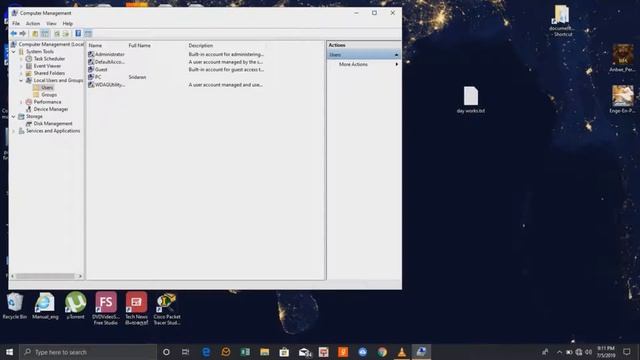
Task: Click the taskbar search box
Action: pyautogui.click(x=88, y=352)
